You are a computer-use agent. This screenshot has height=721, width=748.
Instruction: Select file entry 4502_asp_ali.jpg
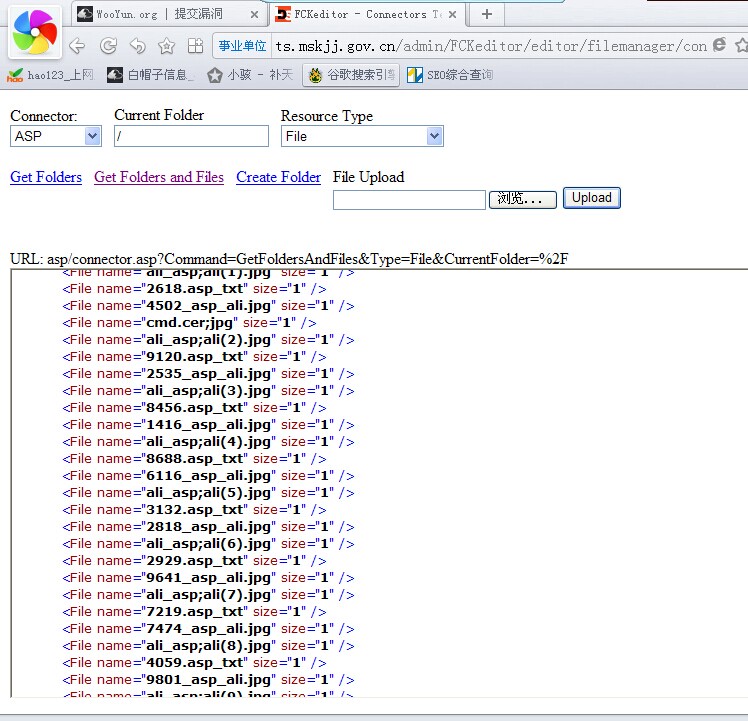(x=208, y=306)
